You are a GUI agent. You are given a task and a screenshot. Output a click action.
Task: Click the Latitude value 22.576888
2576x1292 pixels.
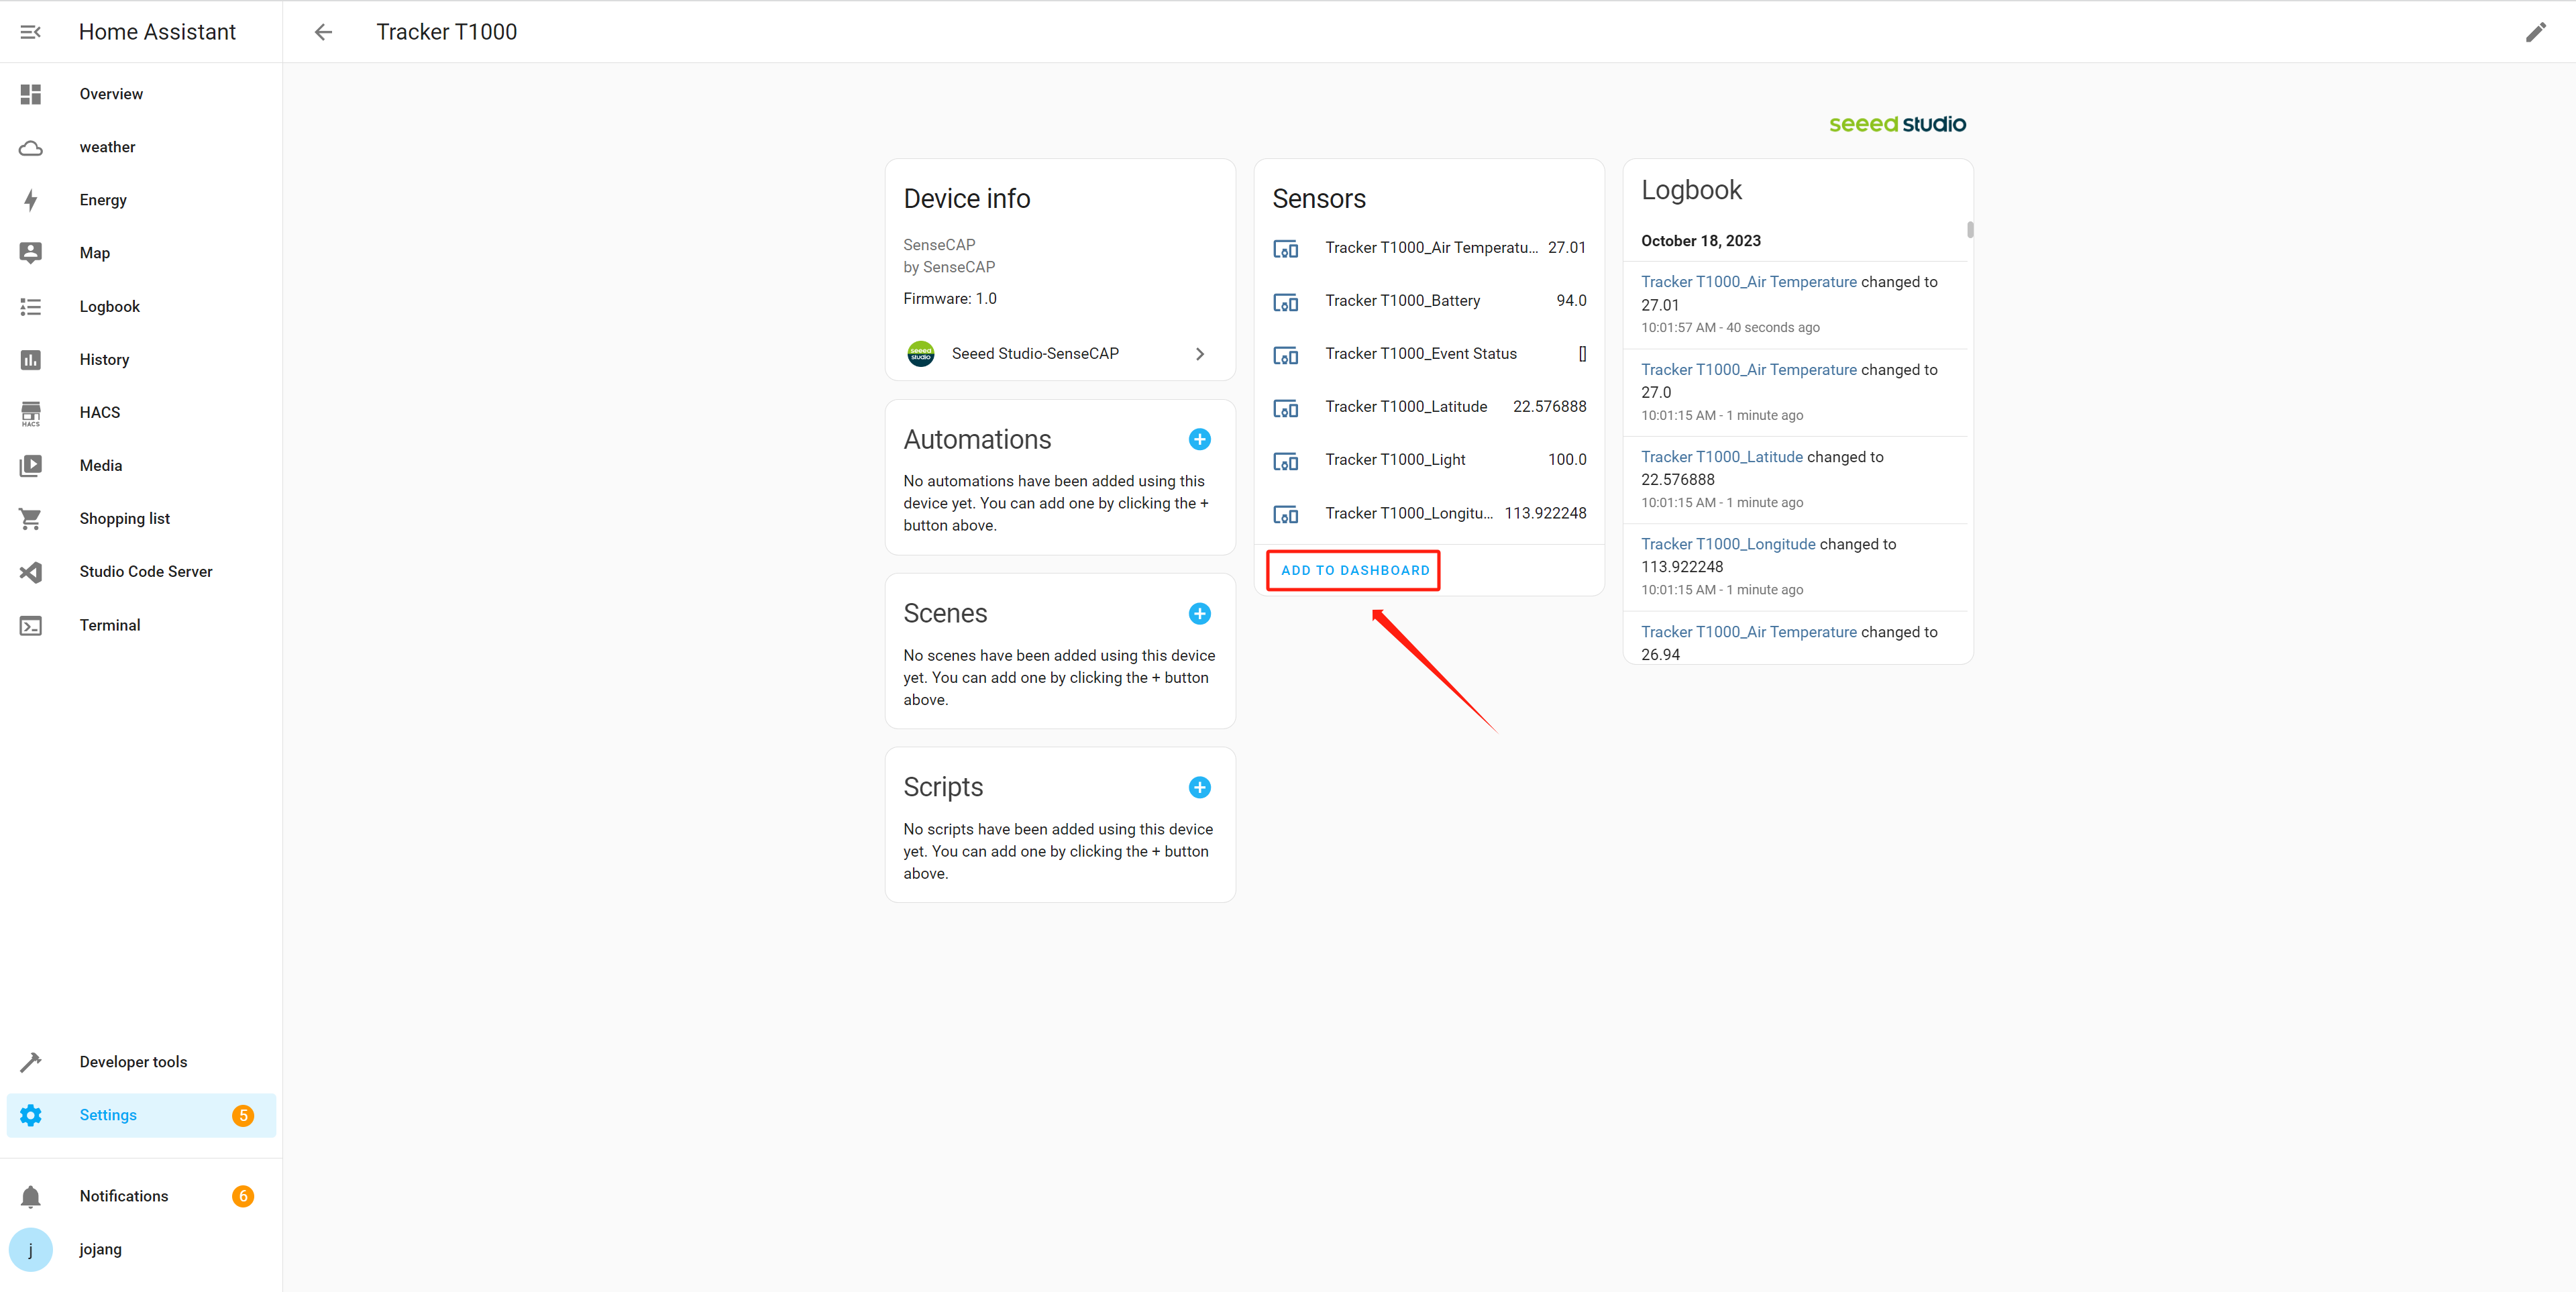tap(1549, 407)
